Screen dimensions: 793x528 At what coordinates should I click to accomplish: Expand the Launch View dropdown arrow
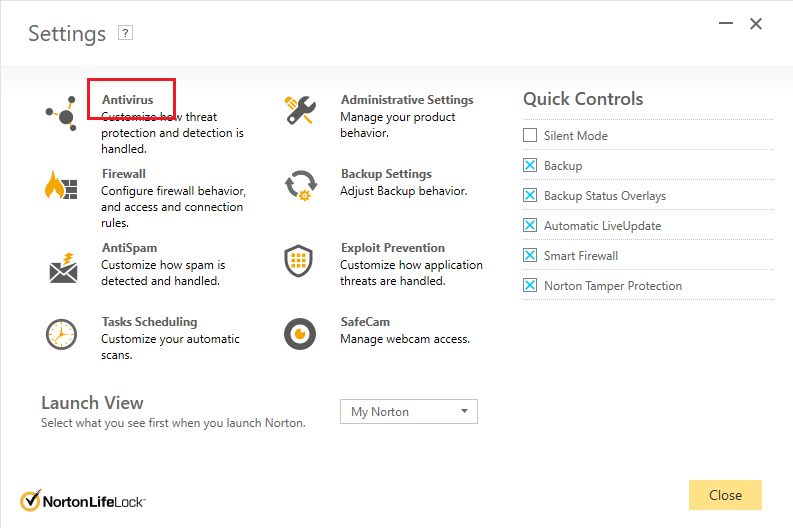click(464, 411)
